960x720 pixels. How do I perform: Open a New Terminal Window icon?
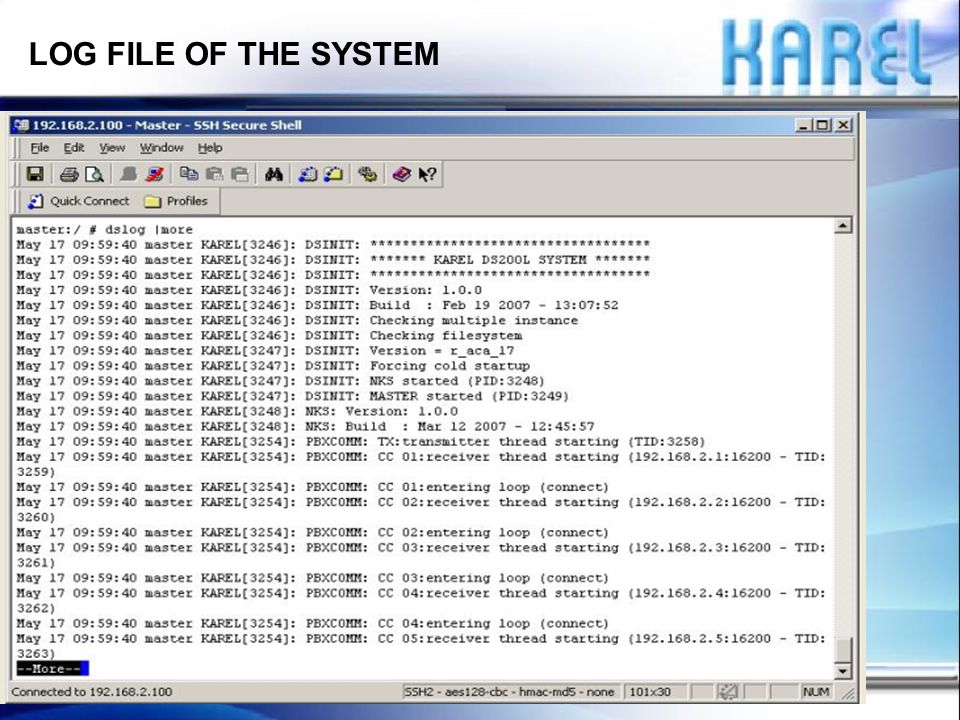pyautogui.click(x=307, y=174)
